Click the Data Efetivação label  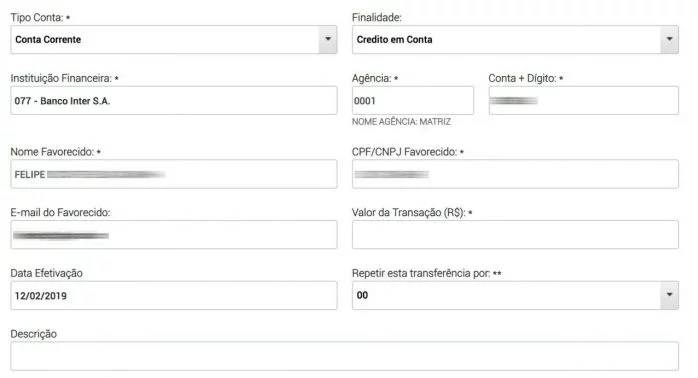pos(46,273)
